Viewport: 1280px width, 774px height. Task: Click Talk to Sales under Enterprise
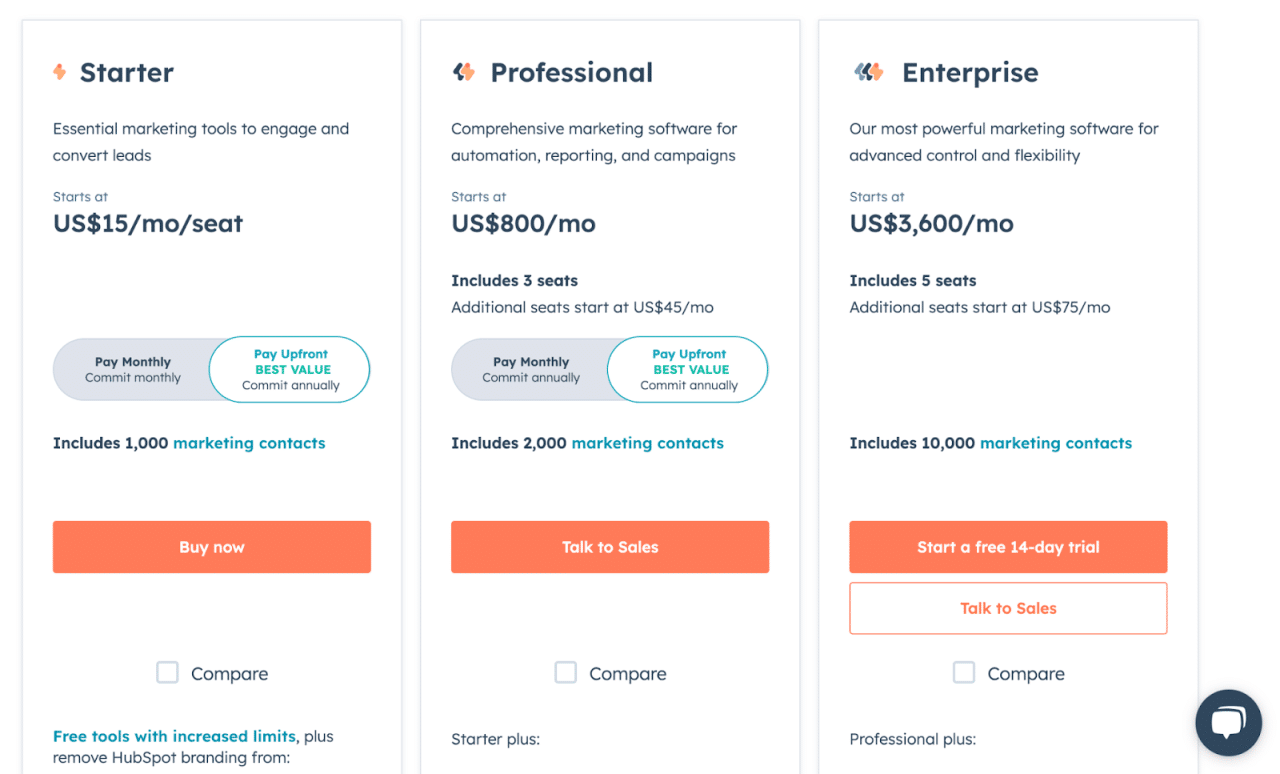[1008, 608]
